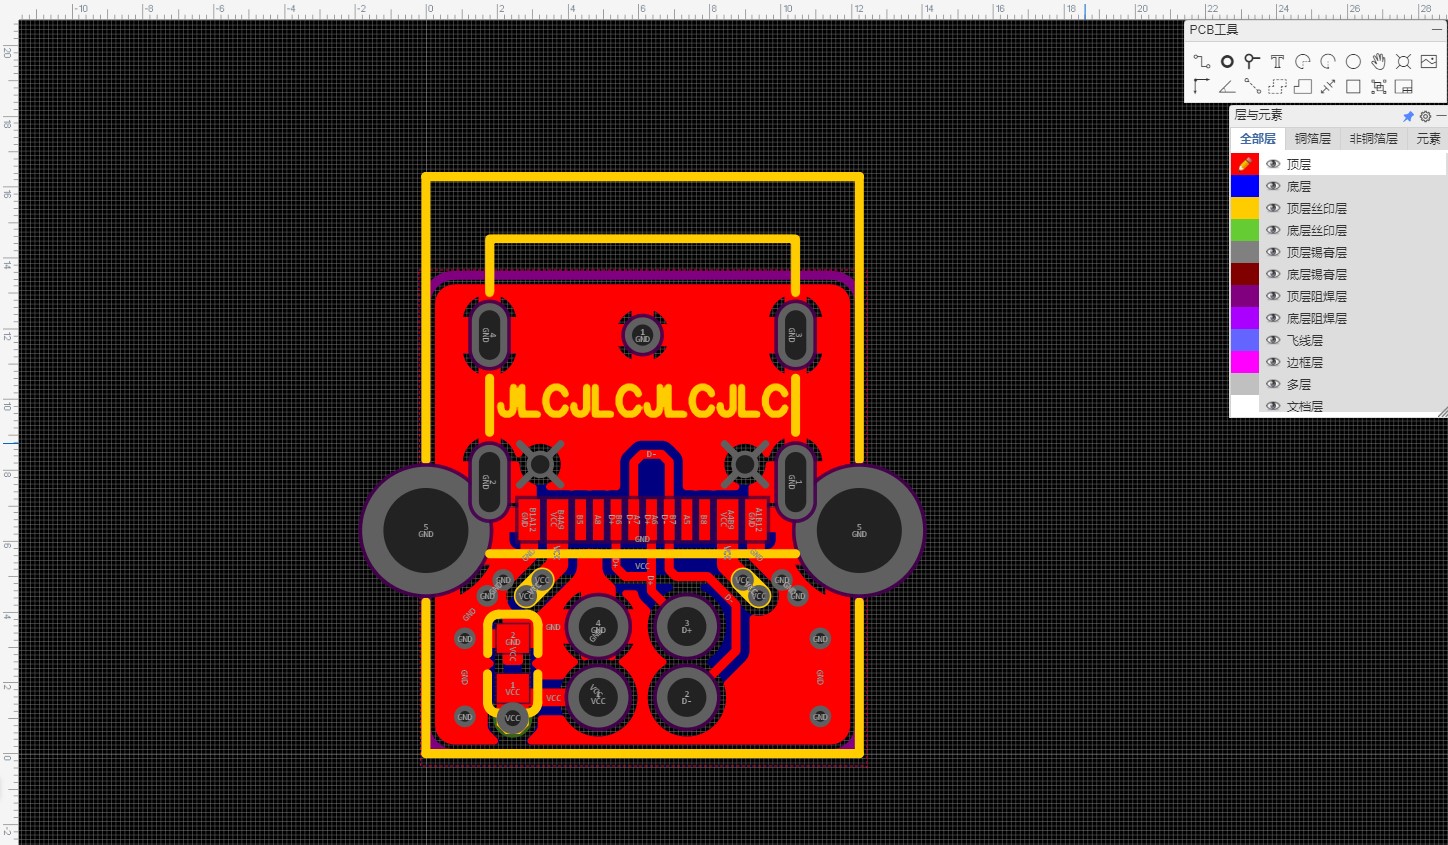Toggle visibility of 多层

pos(1273,384)
